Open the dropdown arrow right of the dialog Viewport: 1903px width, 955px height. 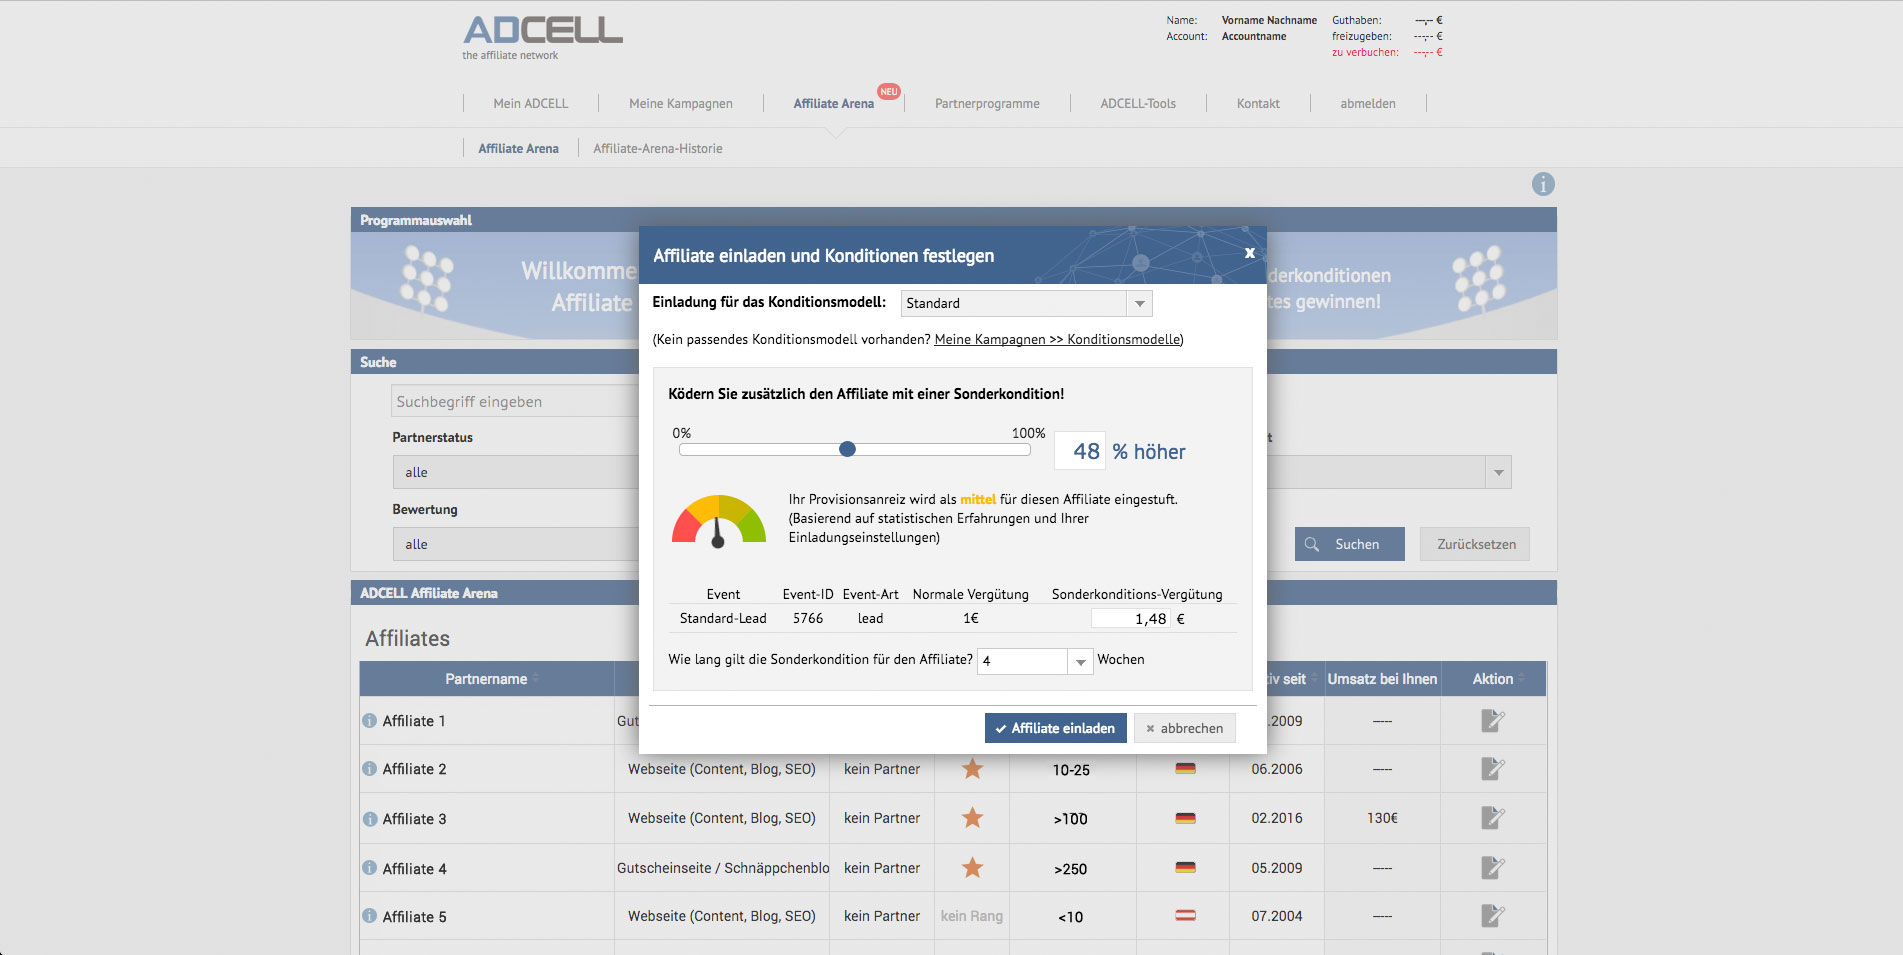point(1497,472)
